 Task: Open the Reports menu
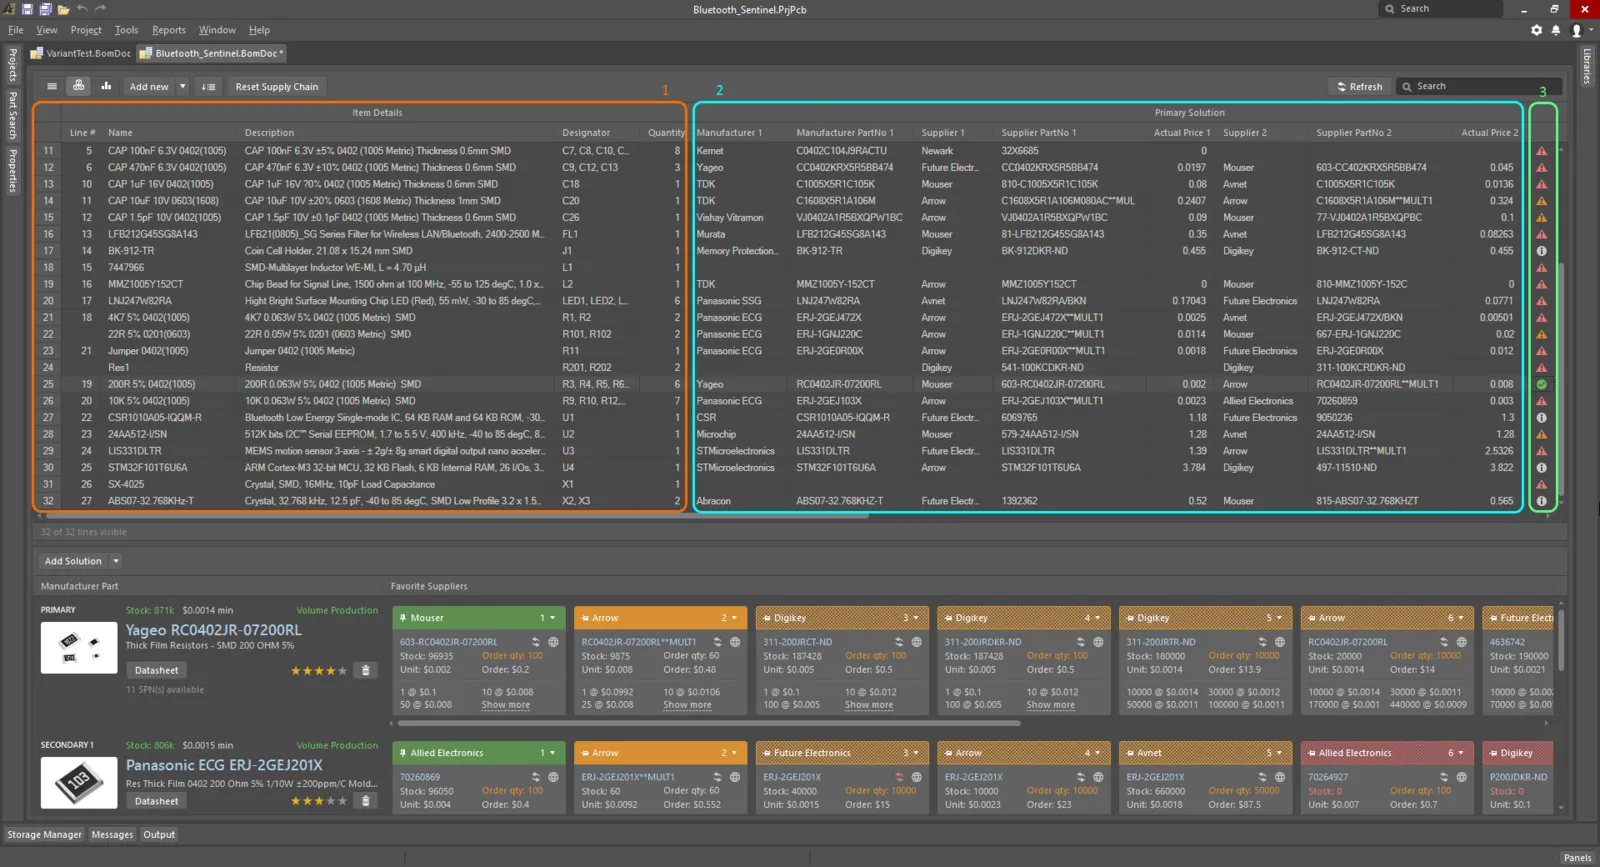[x=169, y=30]
